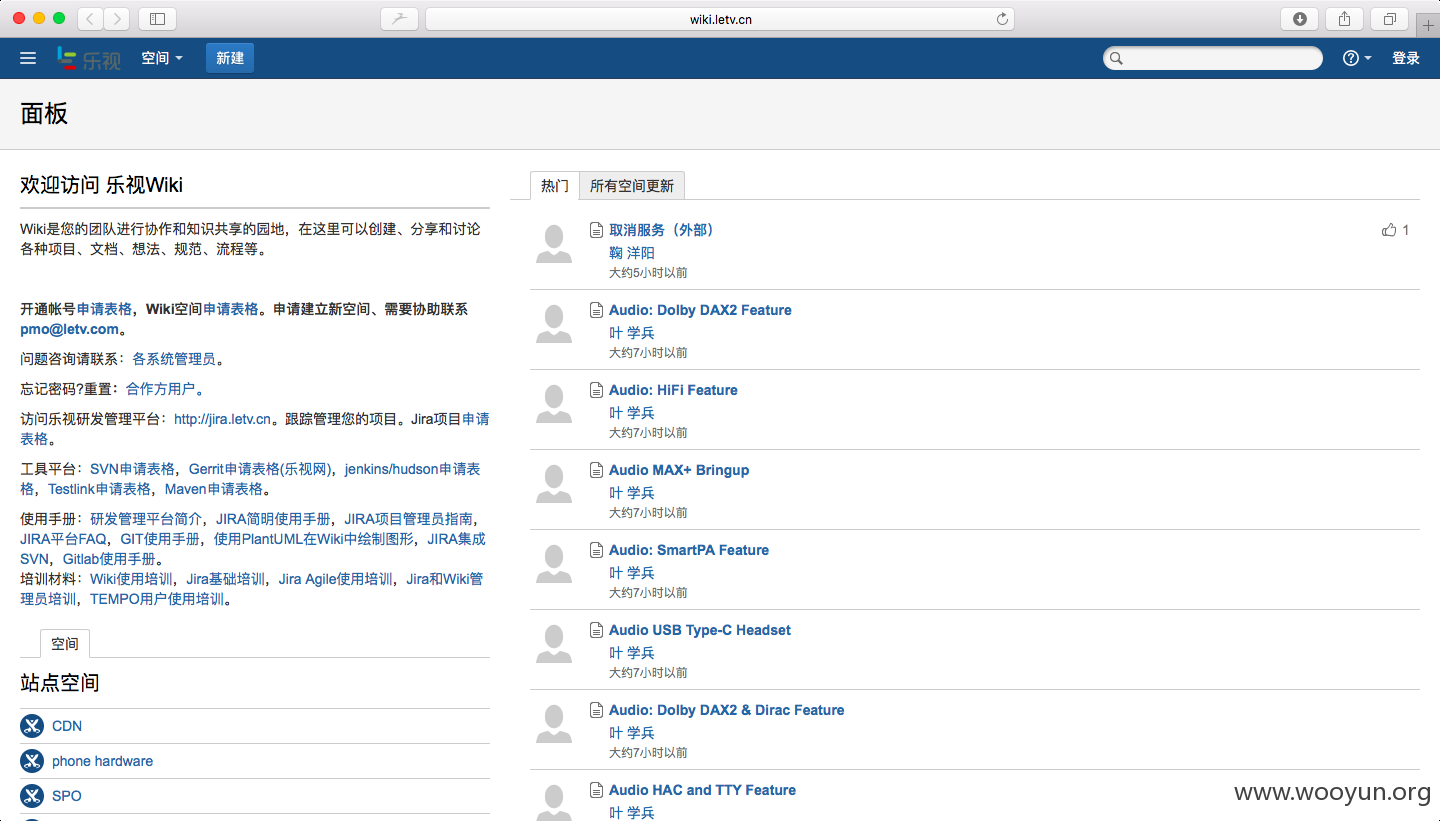
Task: Open the Jira基础培训 link
Action: (x=225, y=579)
